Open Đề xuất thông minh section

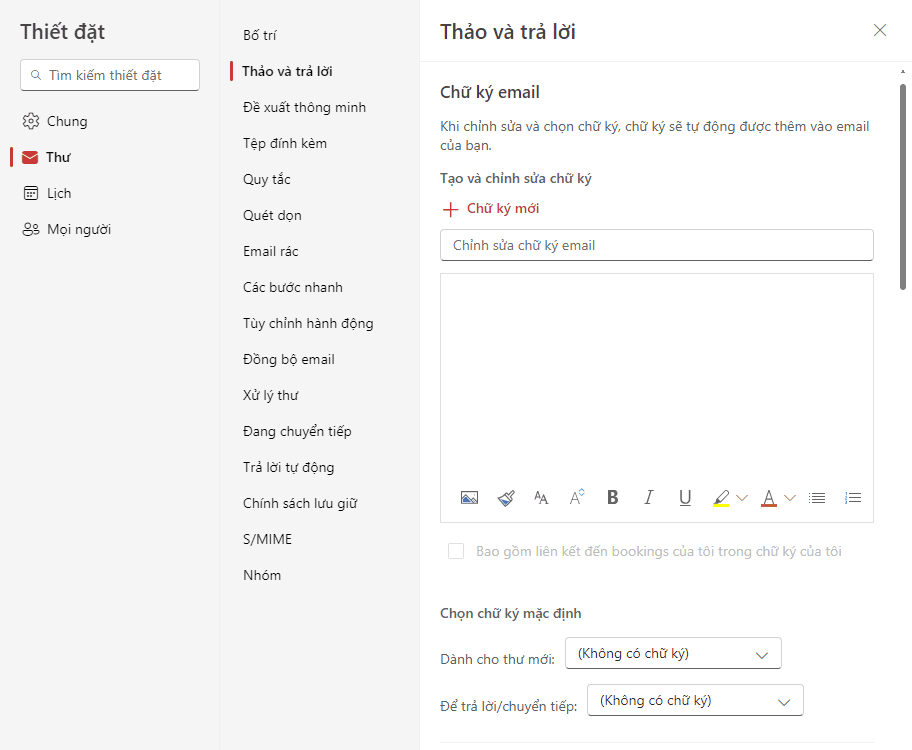304,107
